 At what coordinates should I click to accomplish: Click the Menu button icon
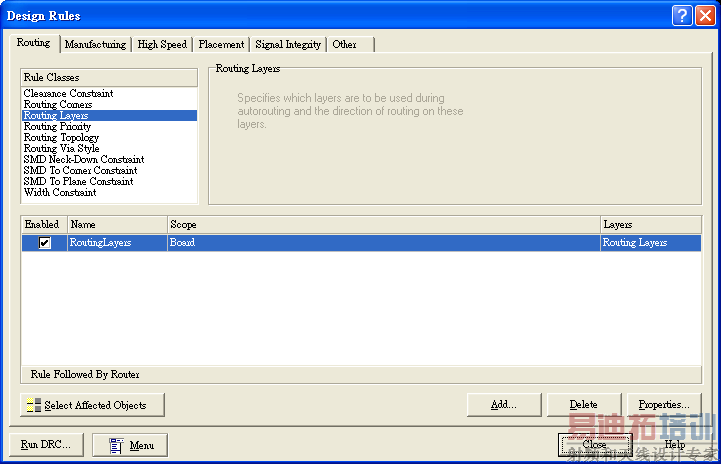coord(116,445)
